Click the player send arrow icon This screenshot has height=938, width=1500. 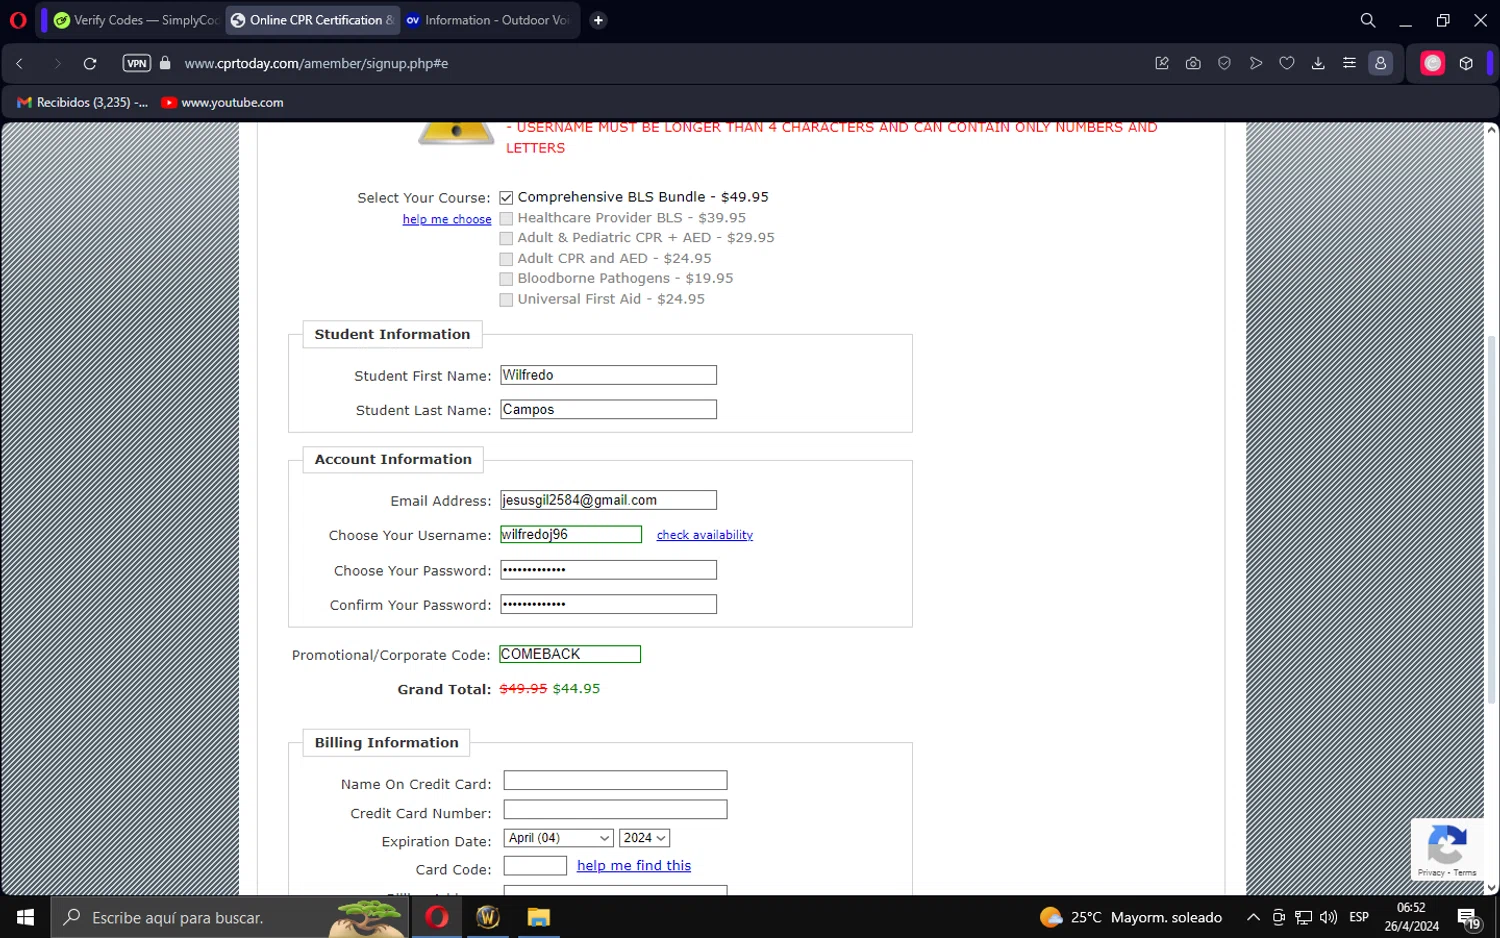1256,63
